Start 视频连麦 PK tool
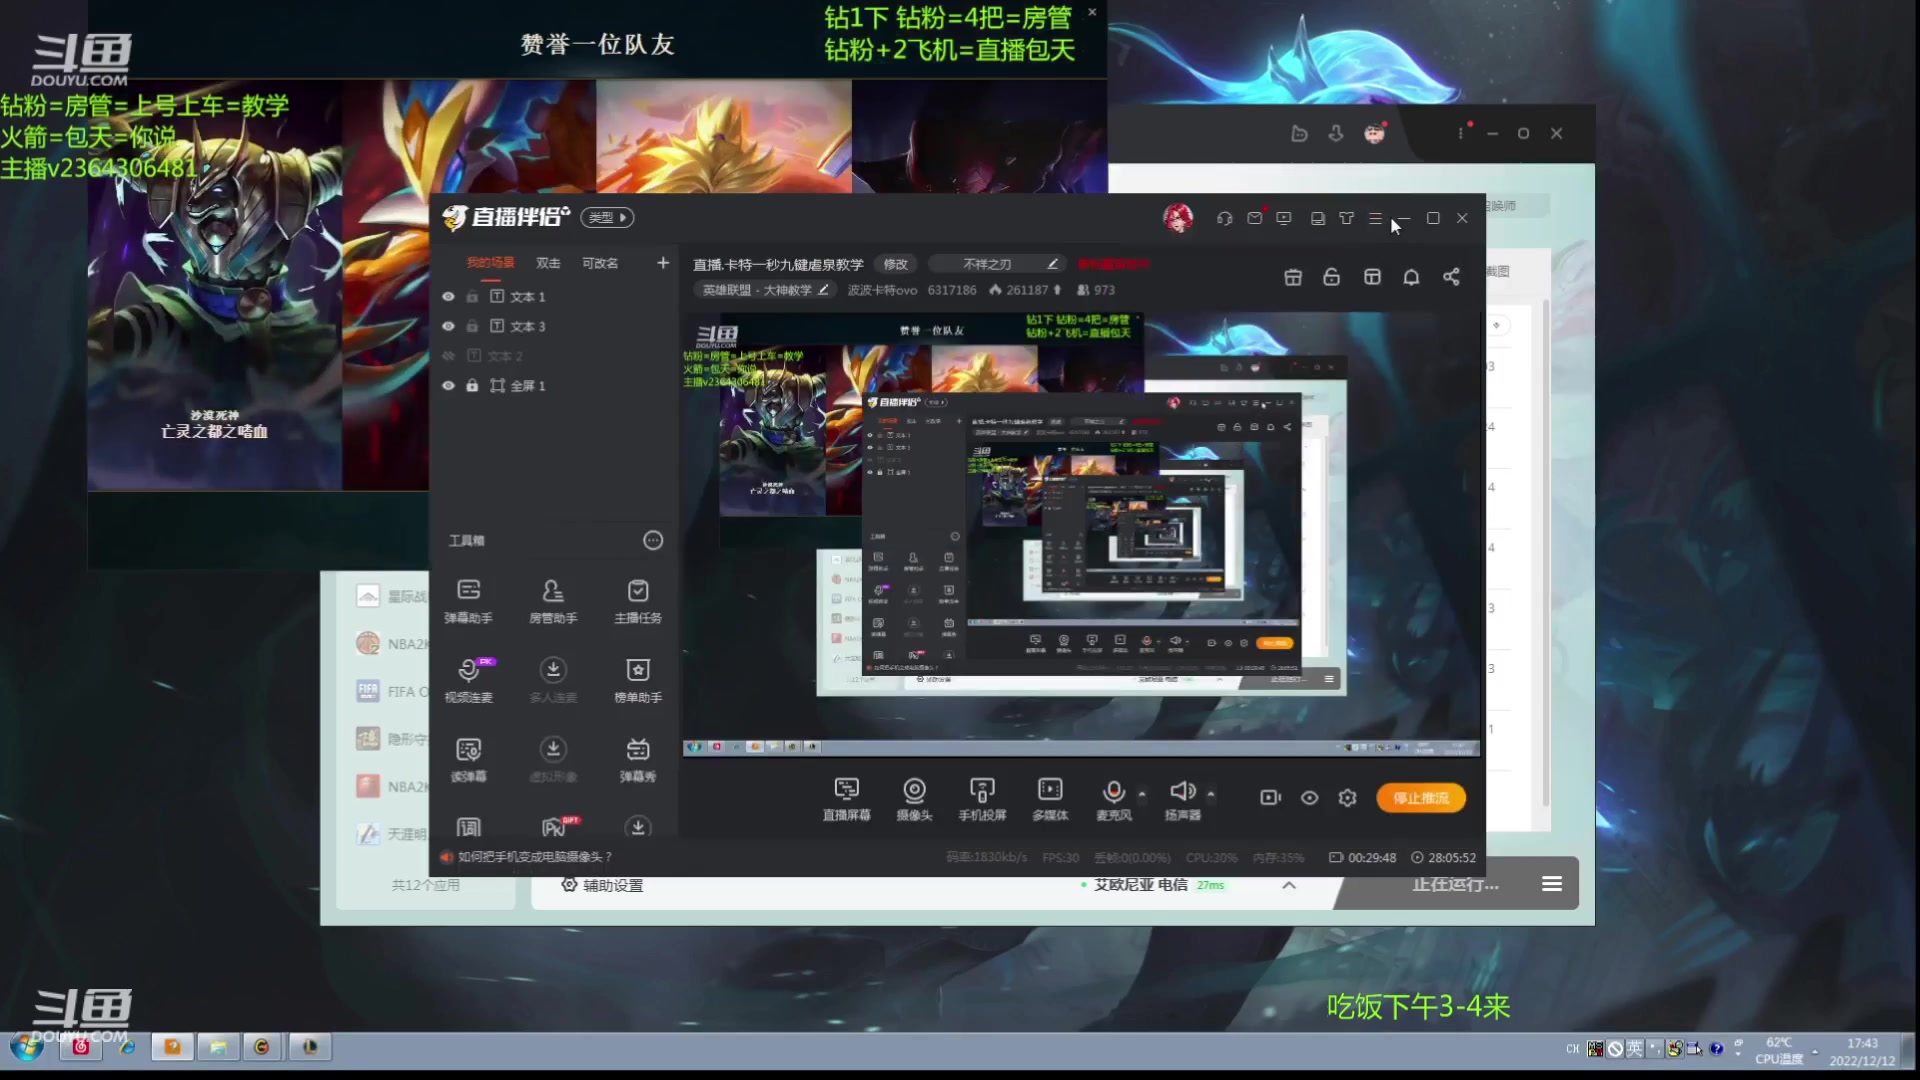The image size is (1920, 1080). [468, 680]
